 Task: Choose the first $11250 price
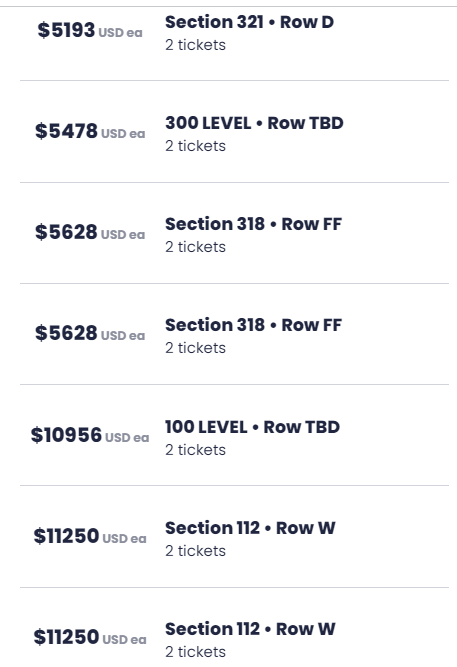(66, 536)
